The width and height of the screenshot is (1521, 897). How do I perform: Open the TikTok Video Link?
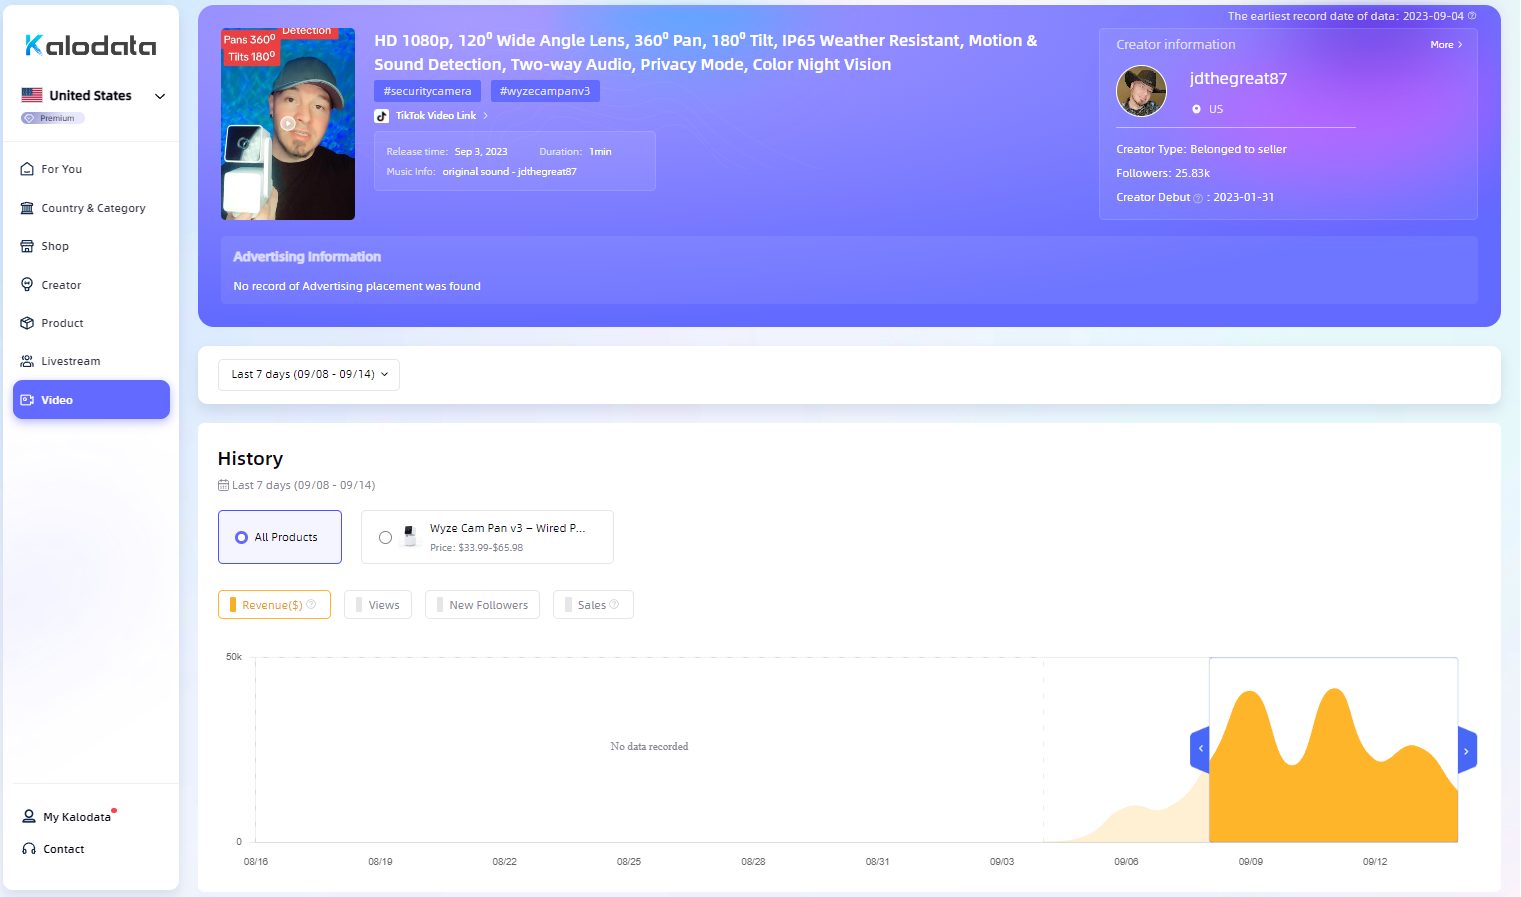click(436, 116)
